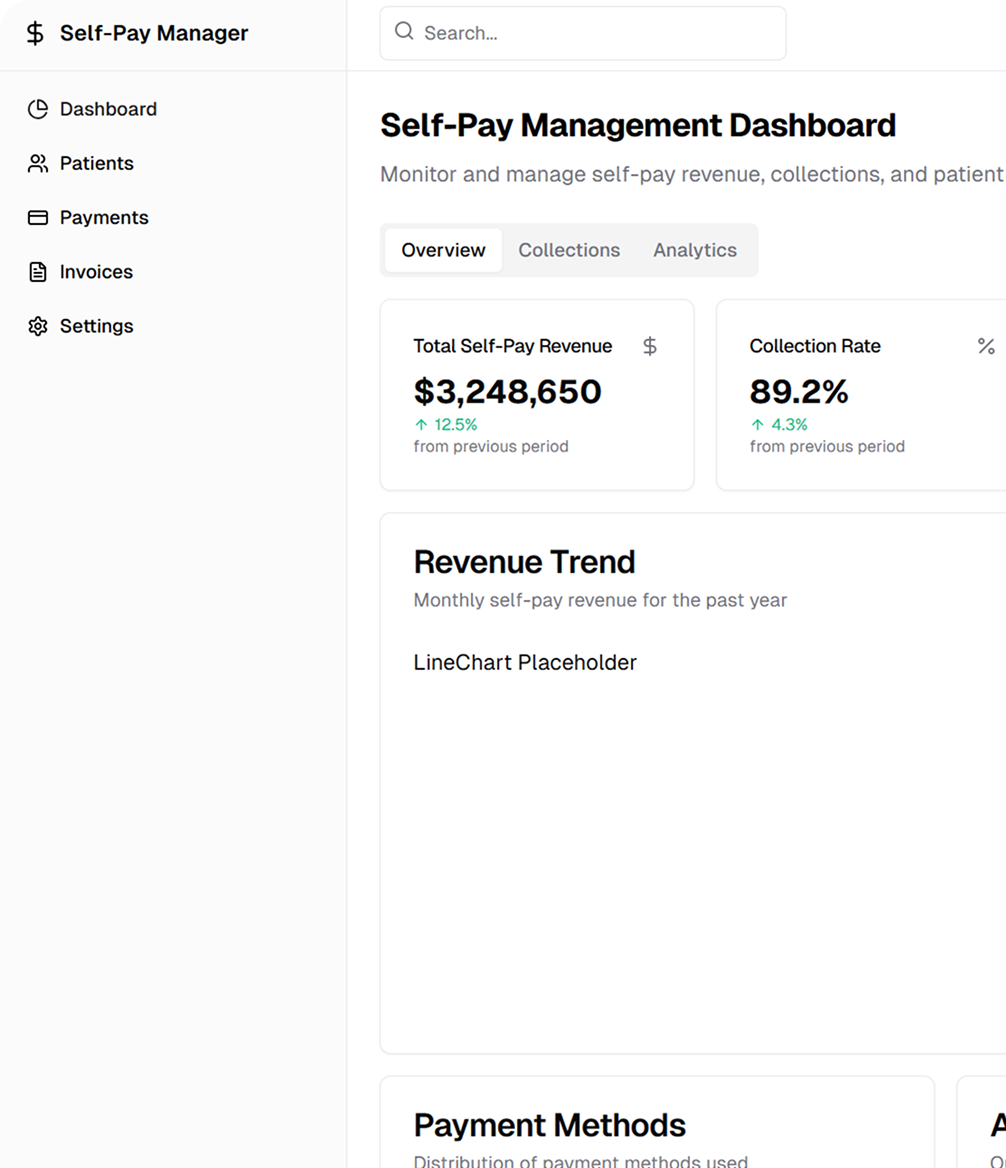Click percent icon in Collection Rate card
The width and height of the screenshot is (1006, 1168).
986,346
